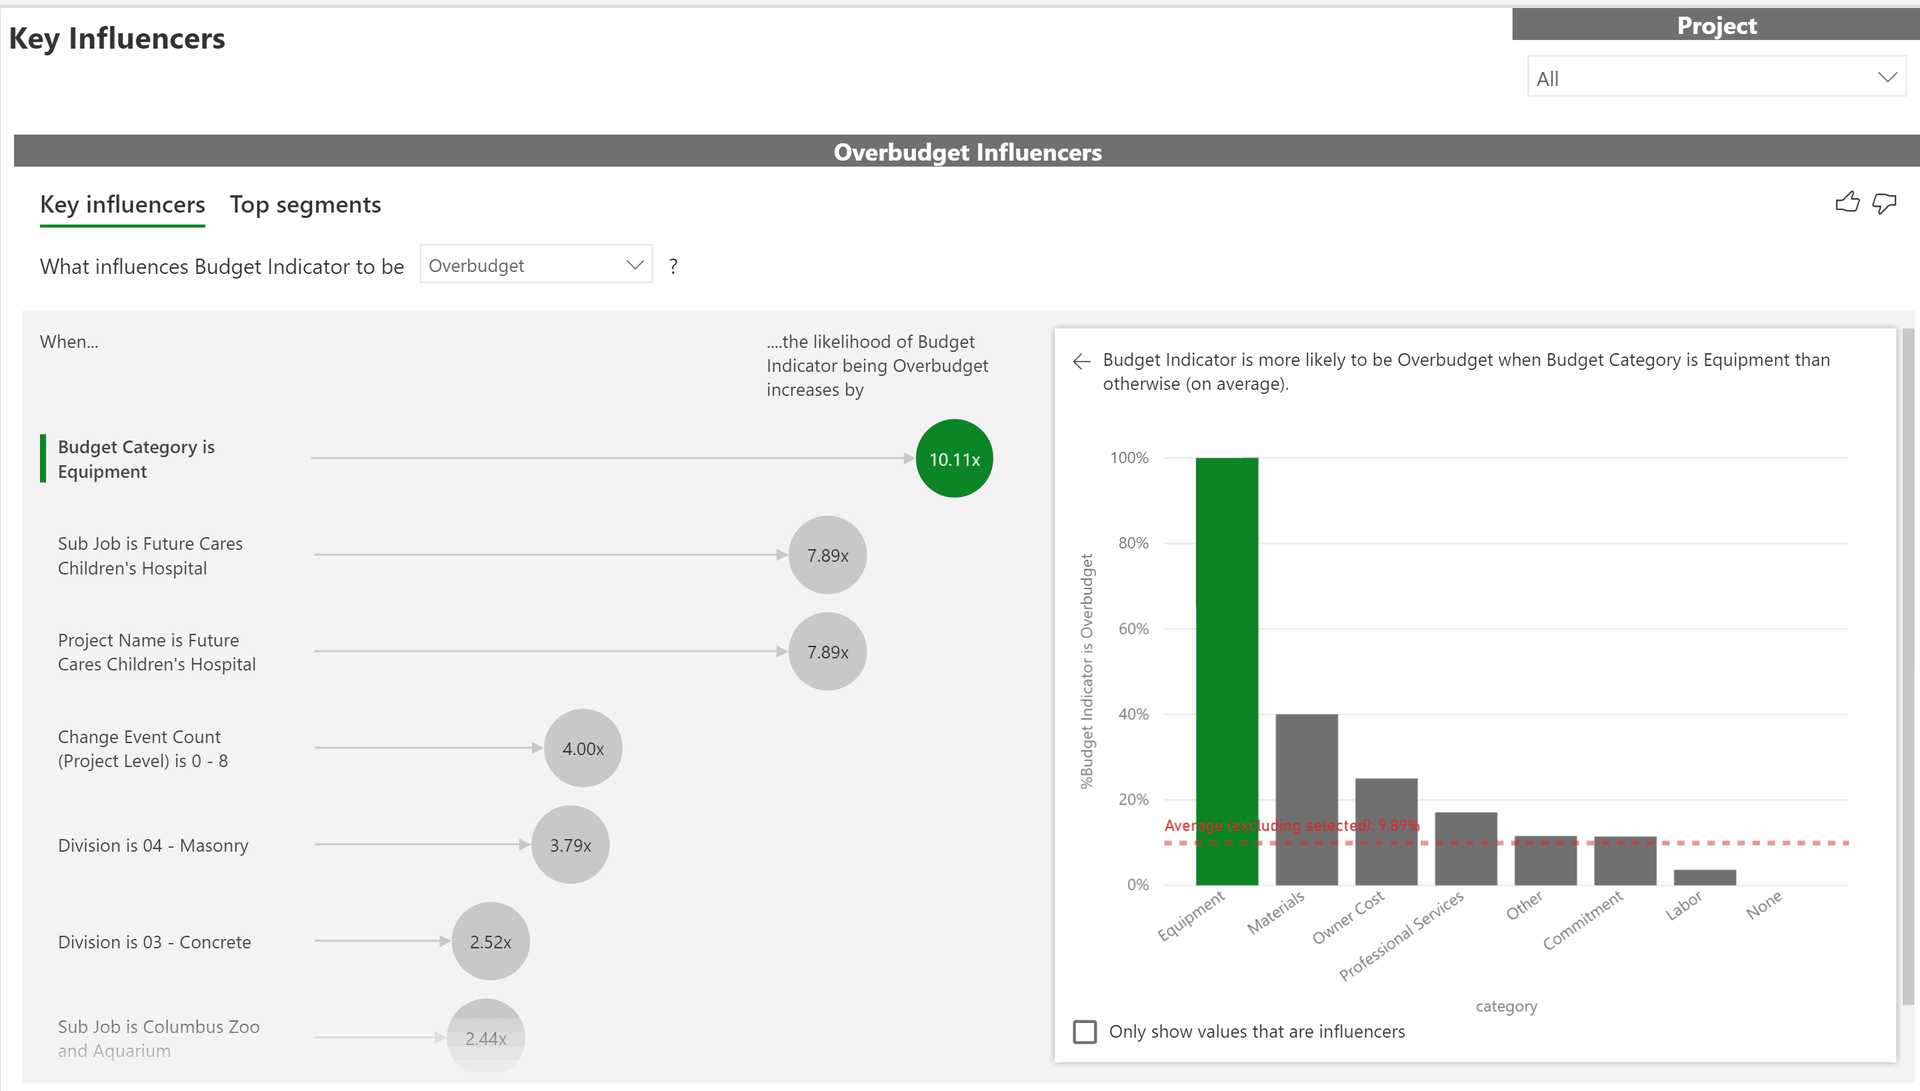Select Project Name is Future Cares influencer
This screenshot has height=1091, width=1920.
coord(156,652)
